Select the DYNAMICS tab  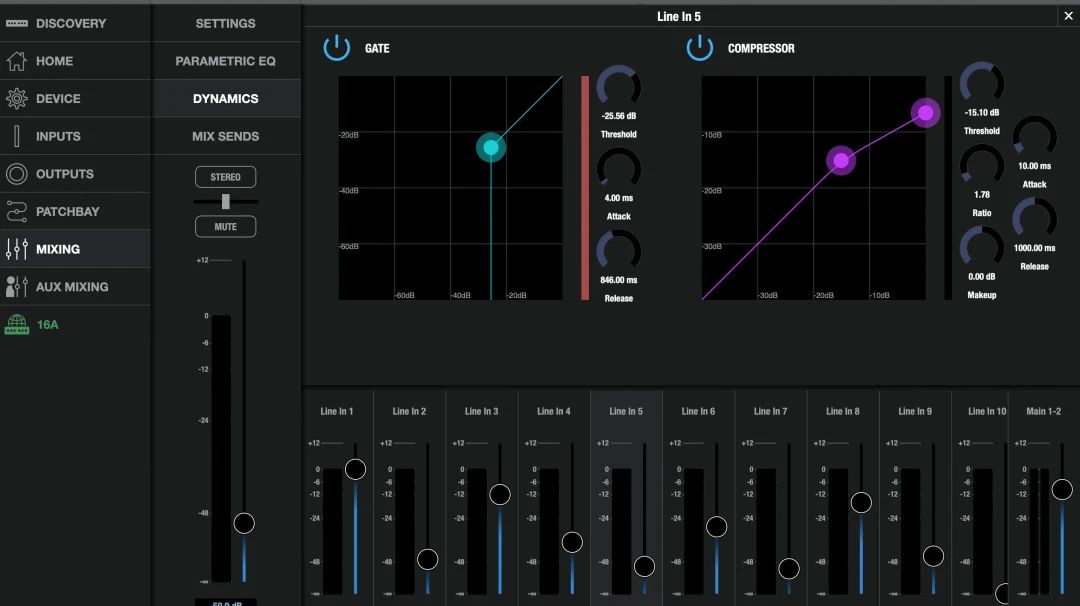coord(225,98)
